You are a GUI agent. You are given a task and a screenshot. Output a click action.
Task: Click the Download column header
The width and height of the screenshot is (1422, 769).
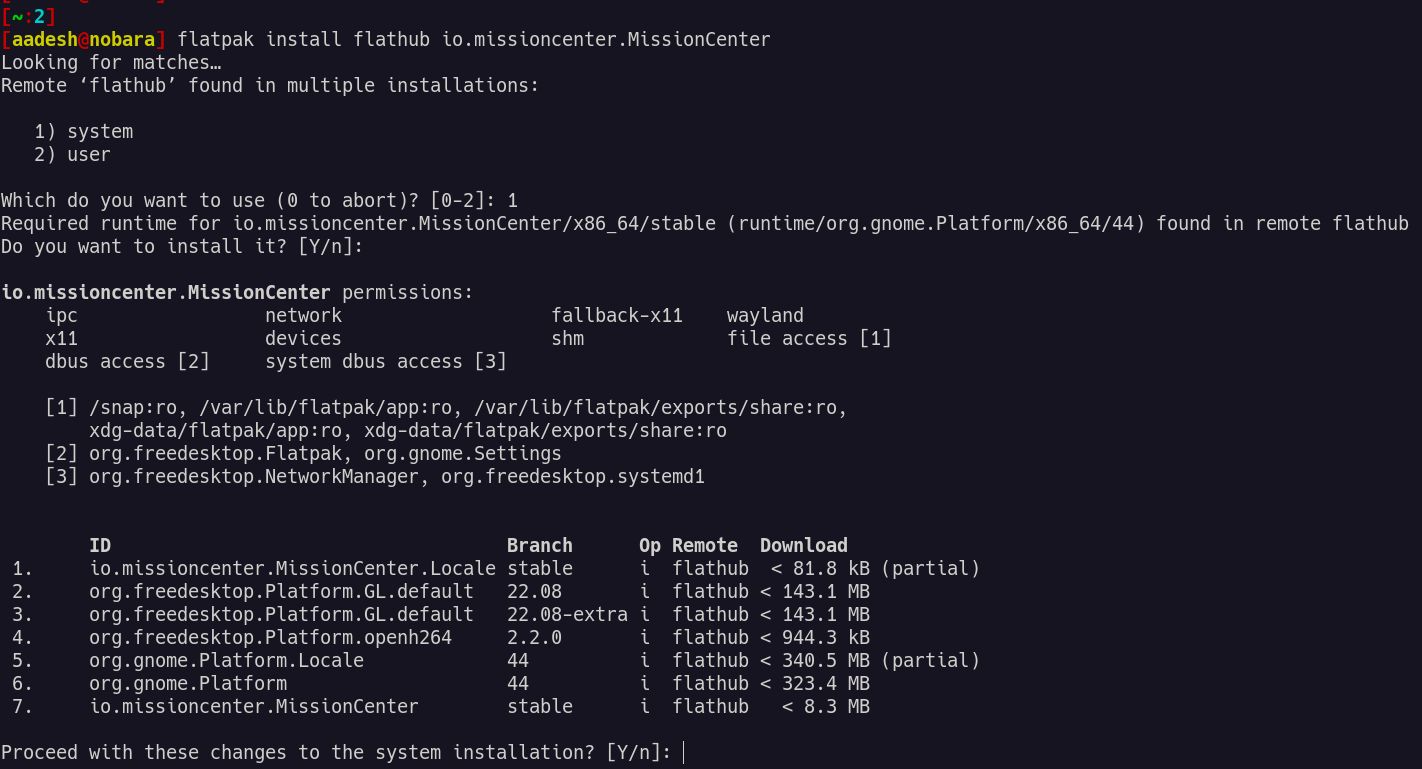(x=804, y=545)
